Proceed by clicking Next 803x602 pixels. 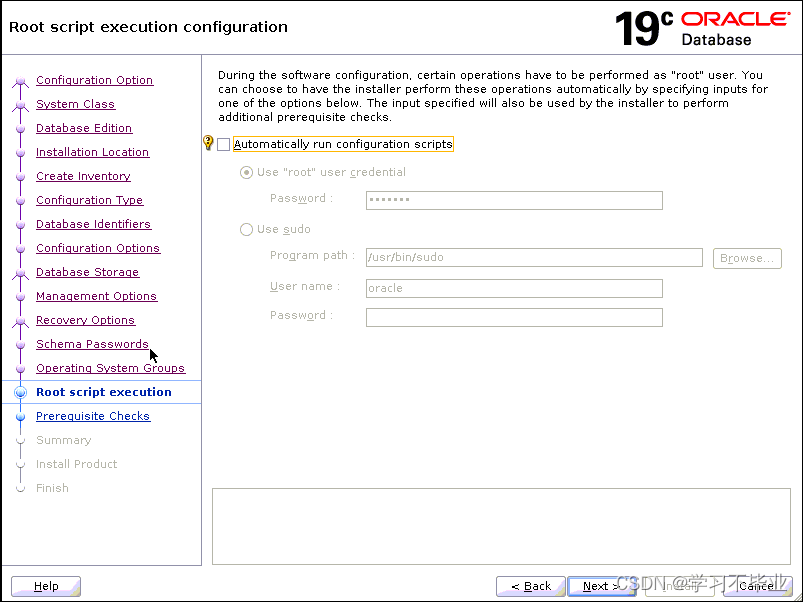pyautogui.click(x=602, y=586)
